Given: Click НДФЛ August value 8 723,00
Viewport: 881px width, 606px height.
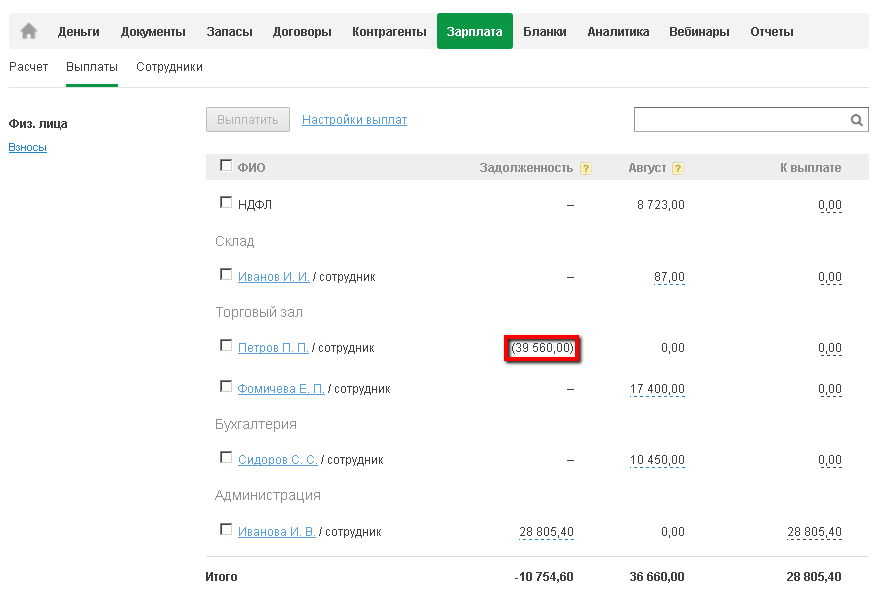Looking at the screenshot, I should 661,205.
